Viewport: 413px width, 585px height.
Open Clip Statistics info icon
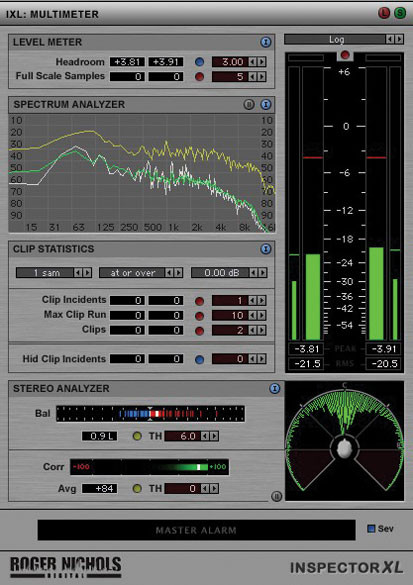pos(266,249)
